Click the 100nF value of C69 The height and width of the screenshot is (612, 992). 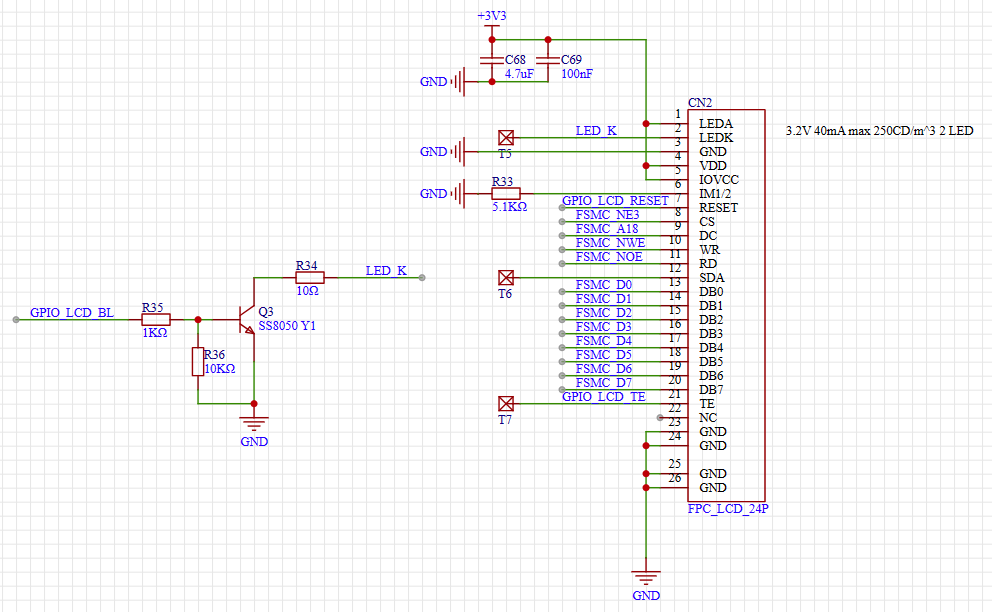[x=577, y=74]
